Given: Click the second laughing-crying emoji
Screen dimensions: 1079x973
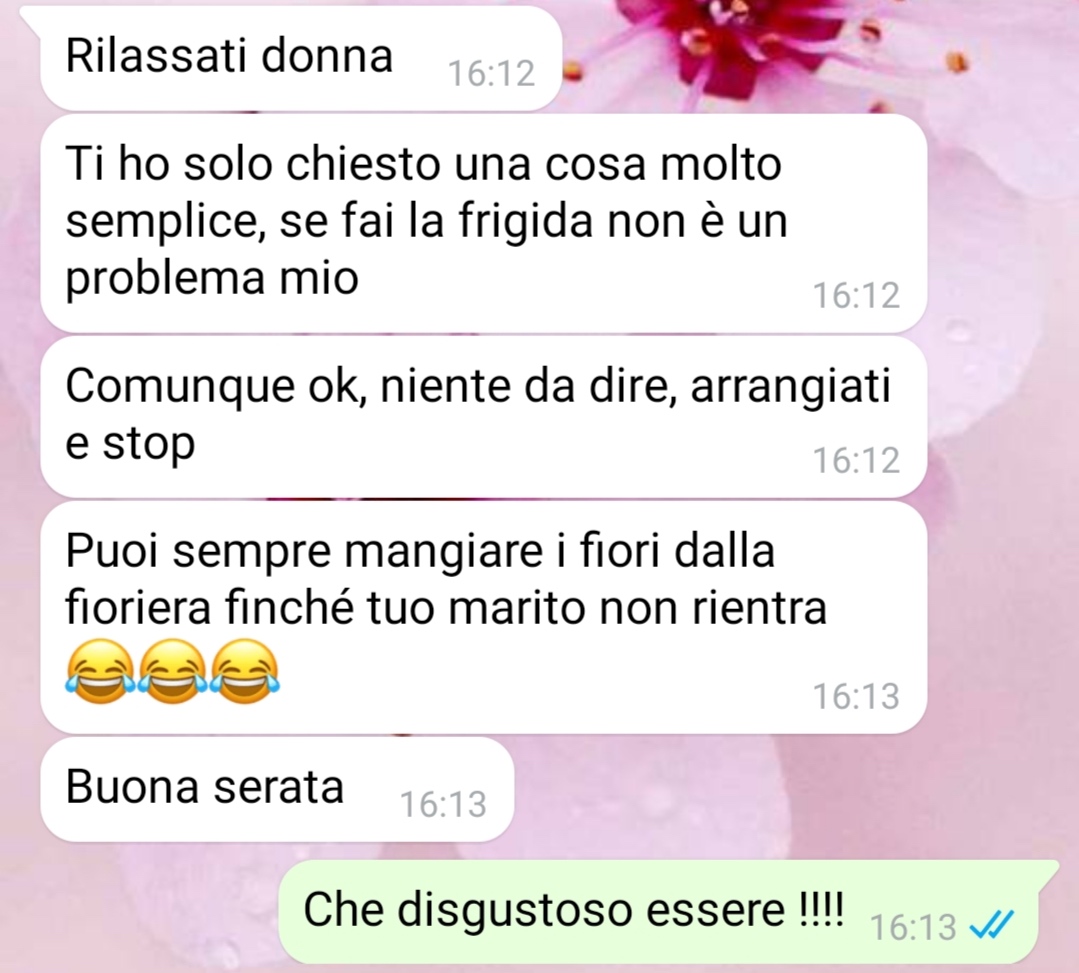Looking at the screenshot, I should point(172,672).
